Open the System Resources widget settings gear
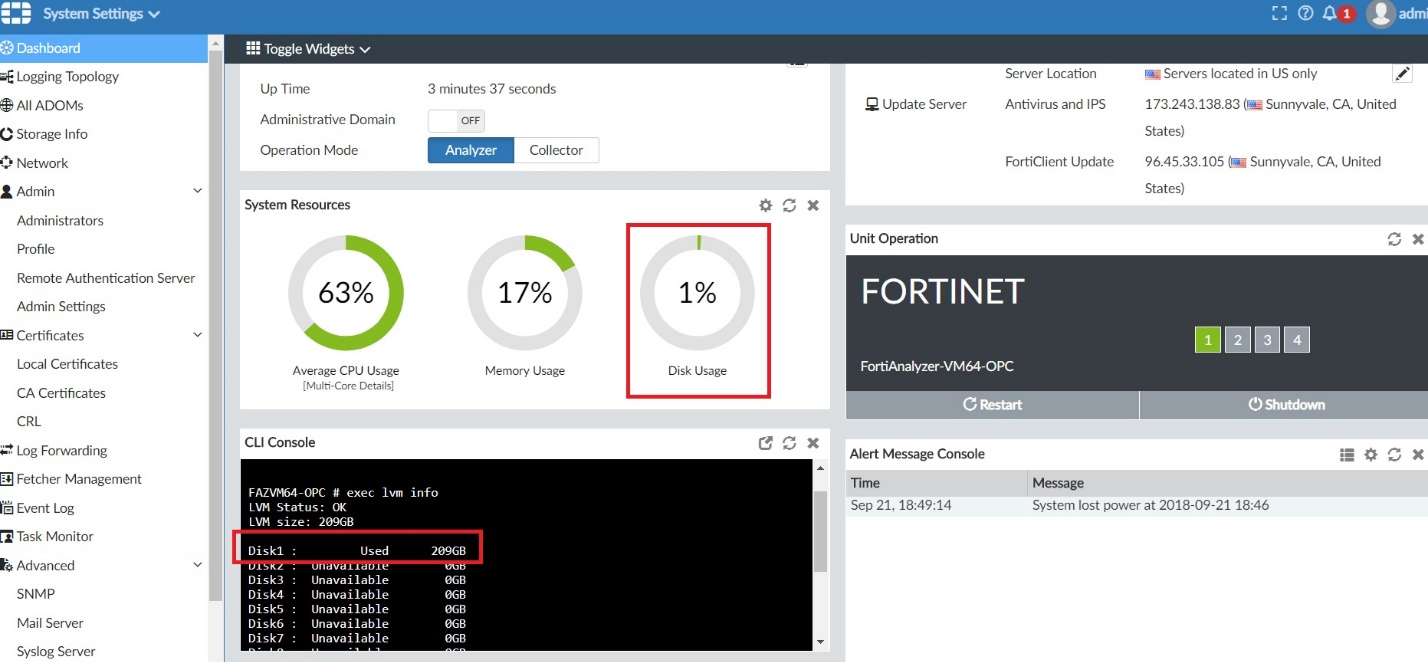Image resolution: width=1428 pixels, height=662 pixels. coord(765,205)
